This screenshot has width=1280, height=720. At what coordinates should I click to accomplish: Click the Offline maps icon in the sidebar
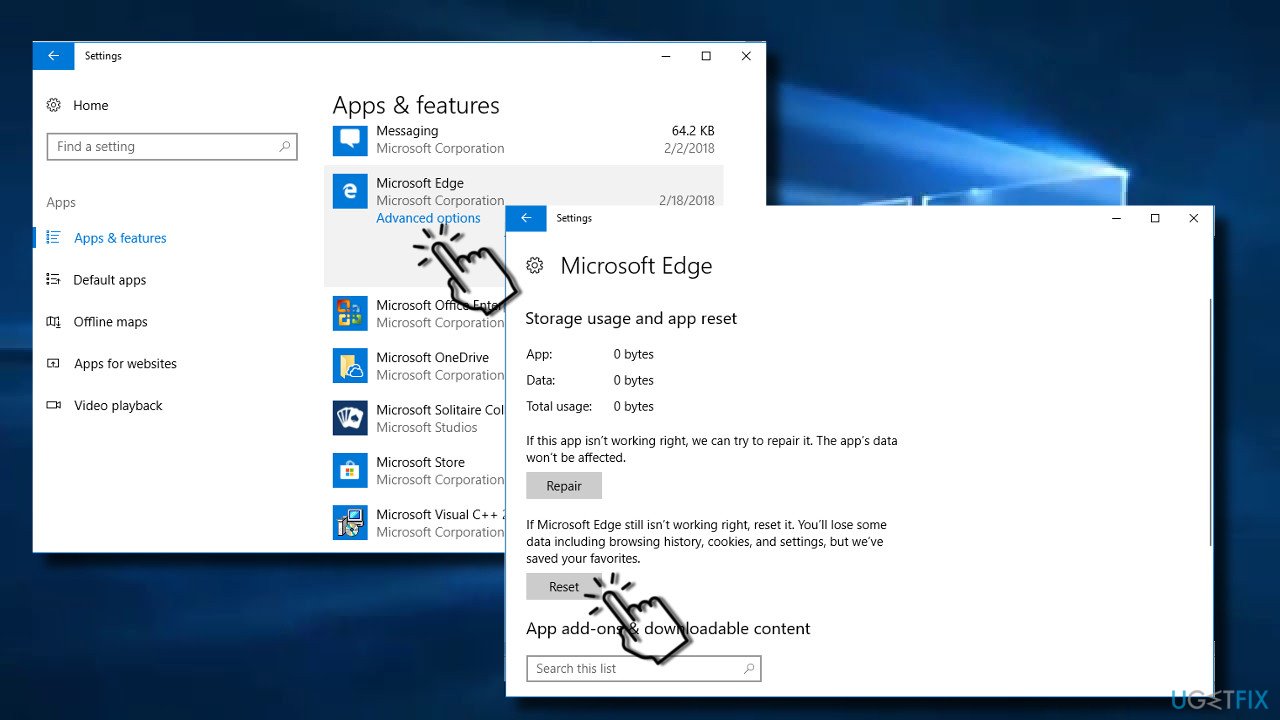54,322
